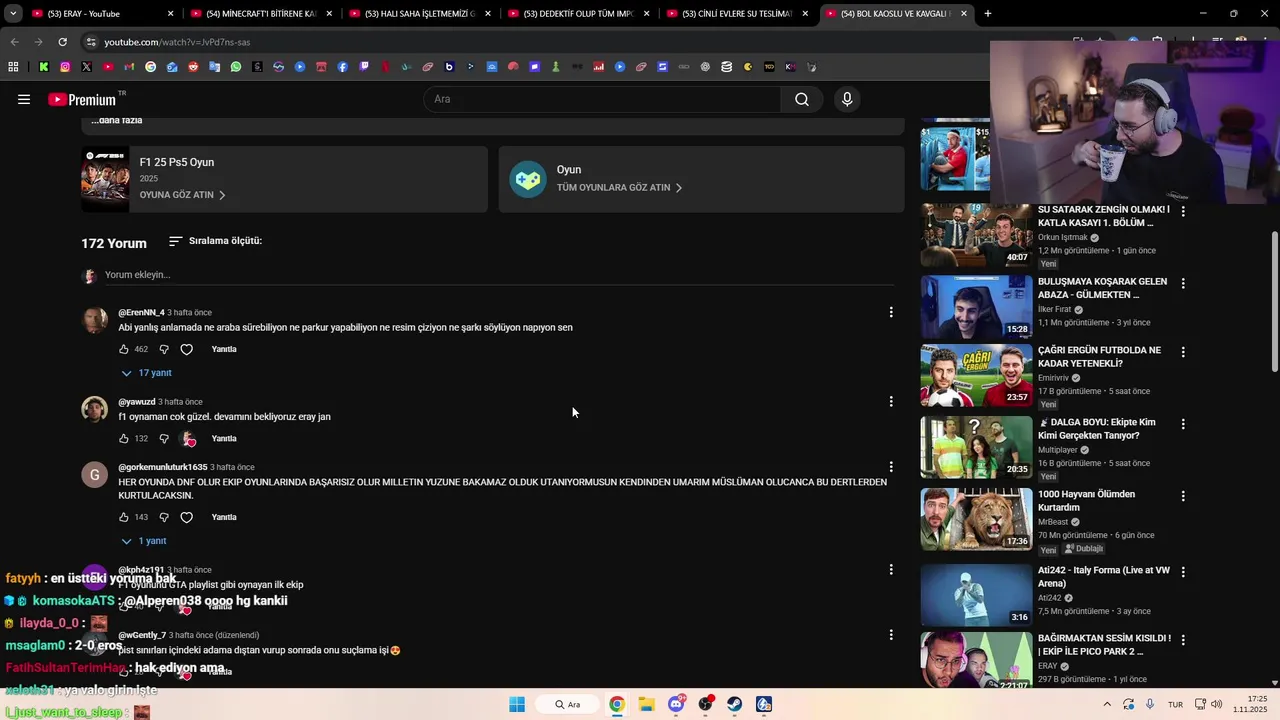Open options for DALGA BOYU video
This screenshot has height=720, width=1280.
point(1183,424)
